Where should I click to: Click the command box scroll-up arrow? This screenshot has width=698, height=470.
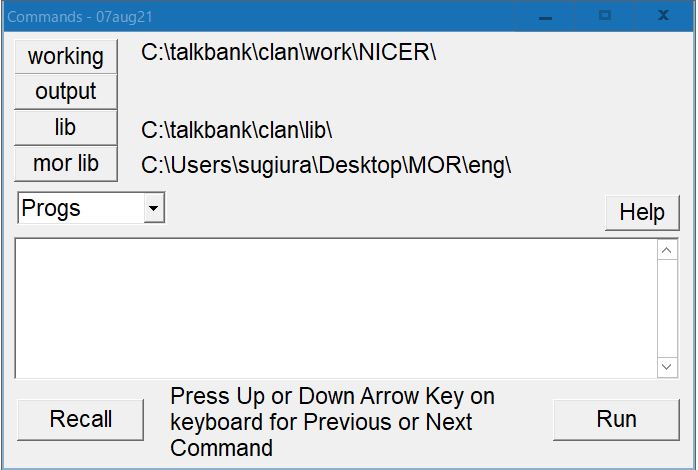point(667,250)
